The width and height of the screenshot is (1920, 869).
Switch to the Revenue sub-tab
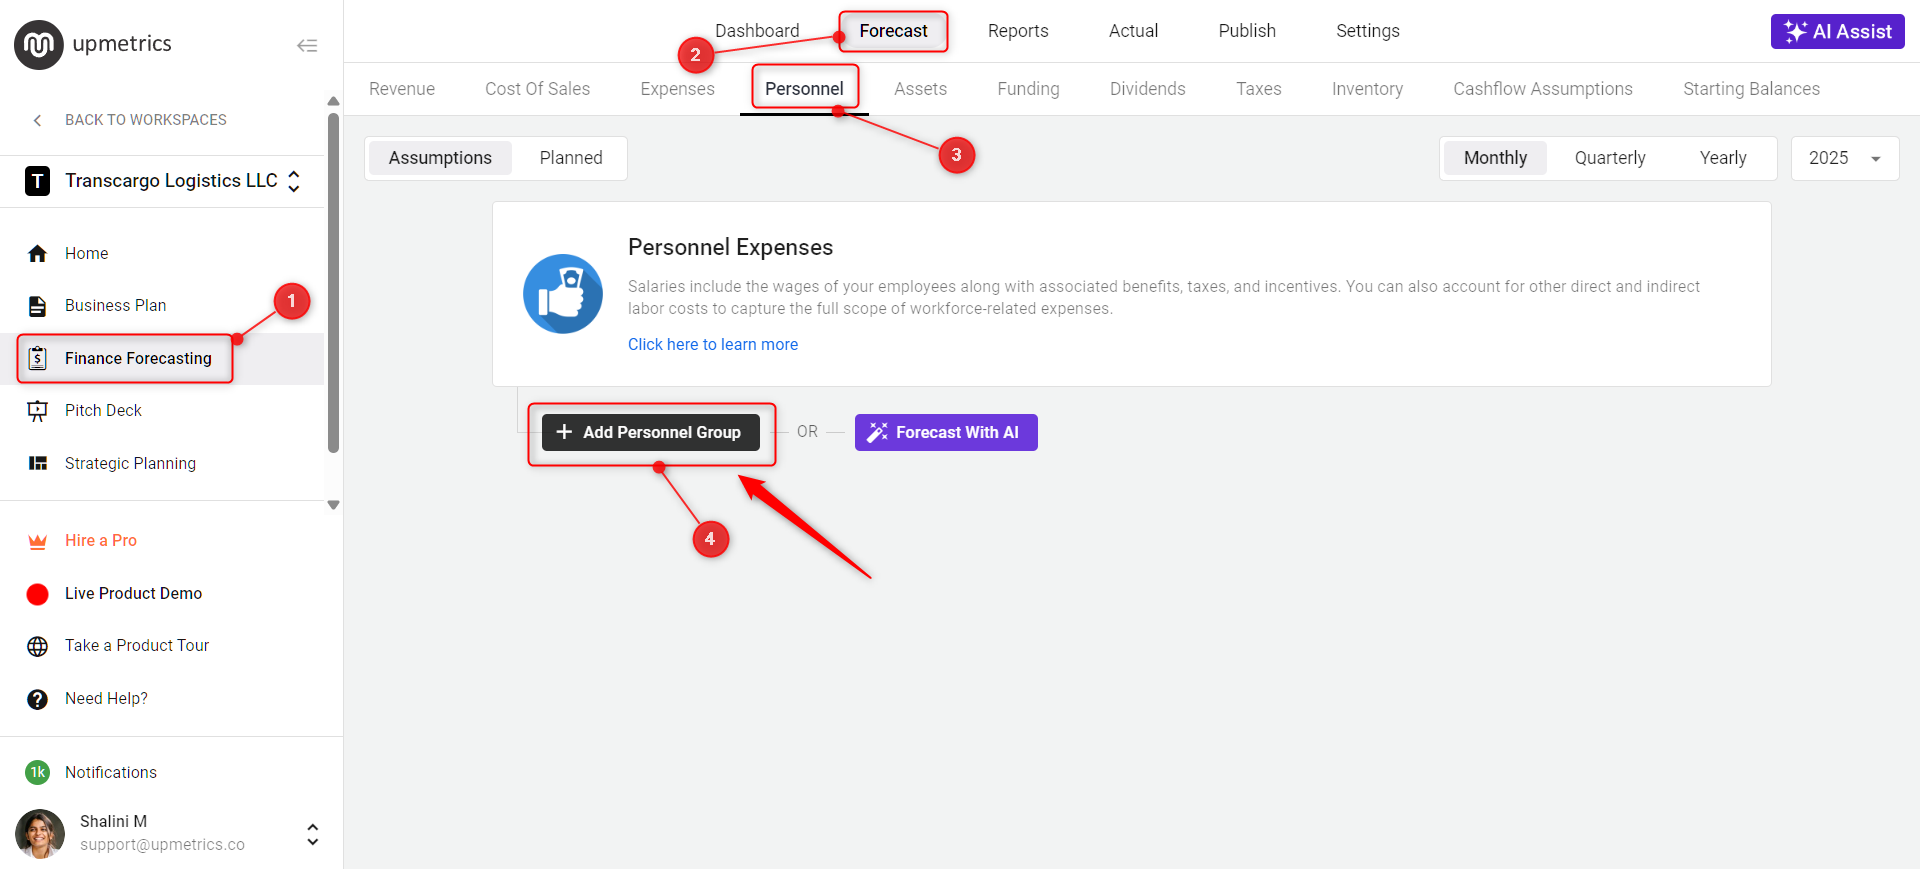pos(402,89)
